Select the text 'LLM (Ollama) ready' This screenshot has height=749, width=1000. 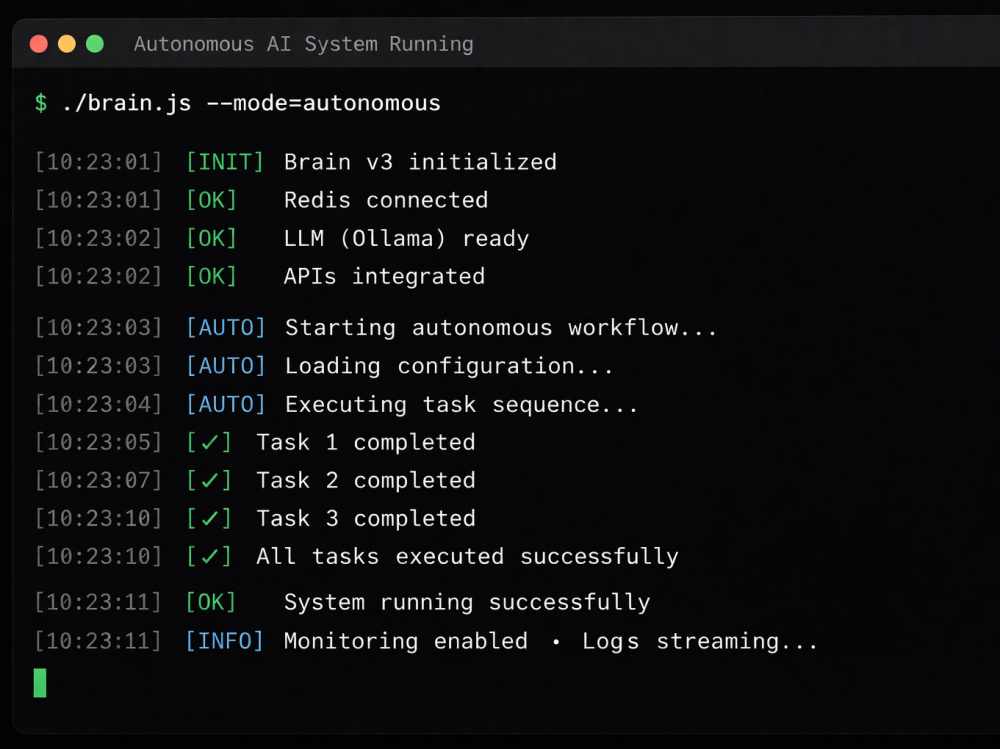pos(406,239)
